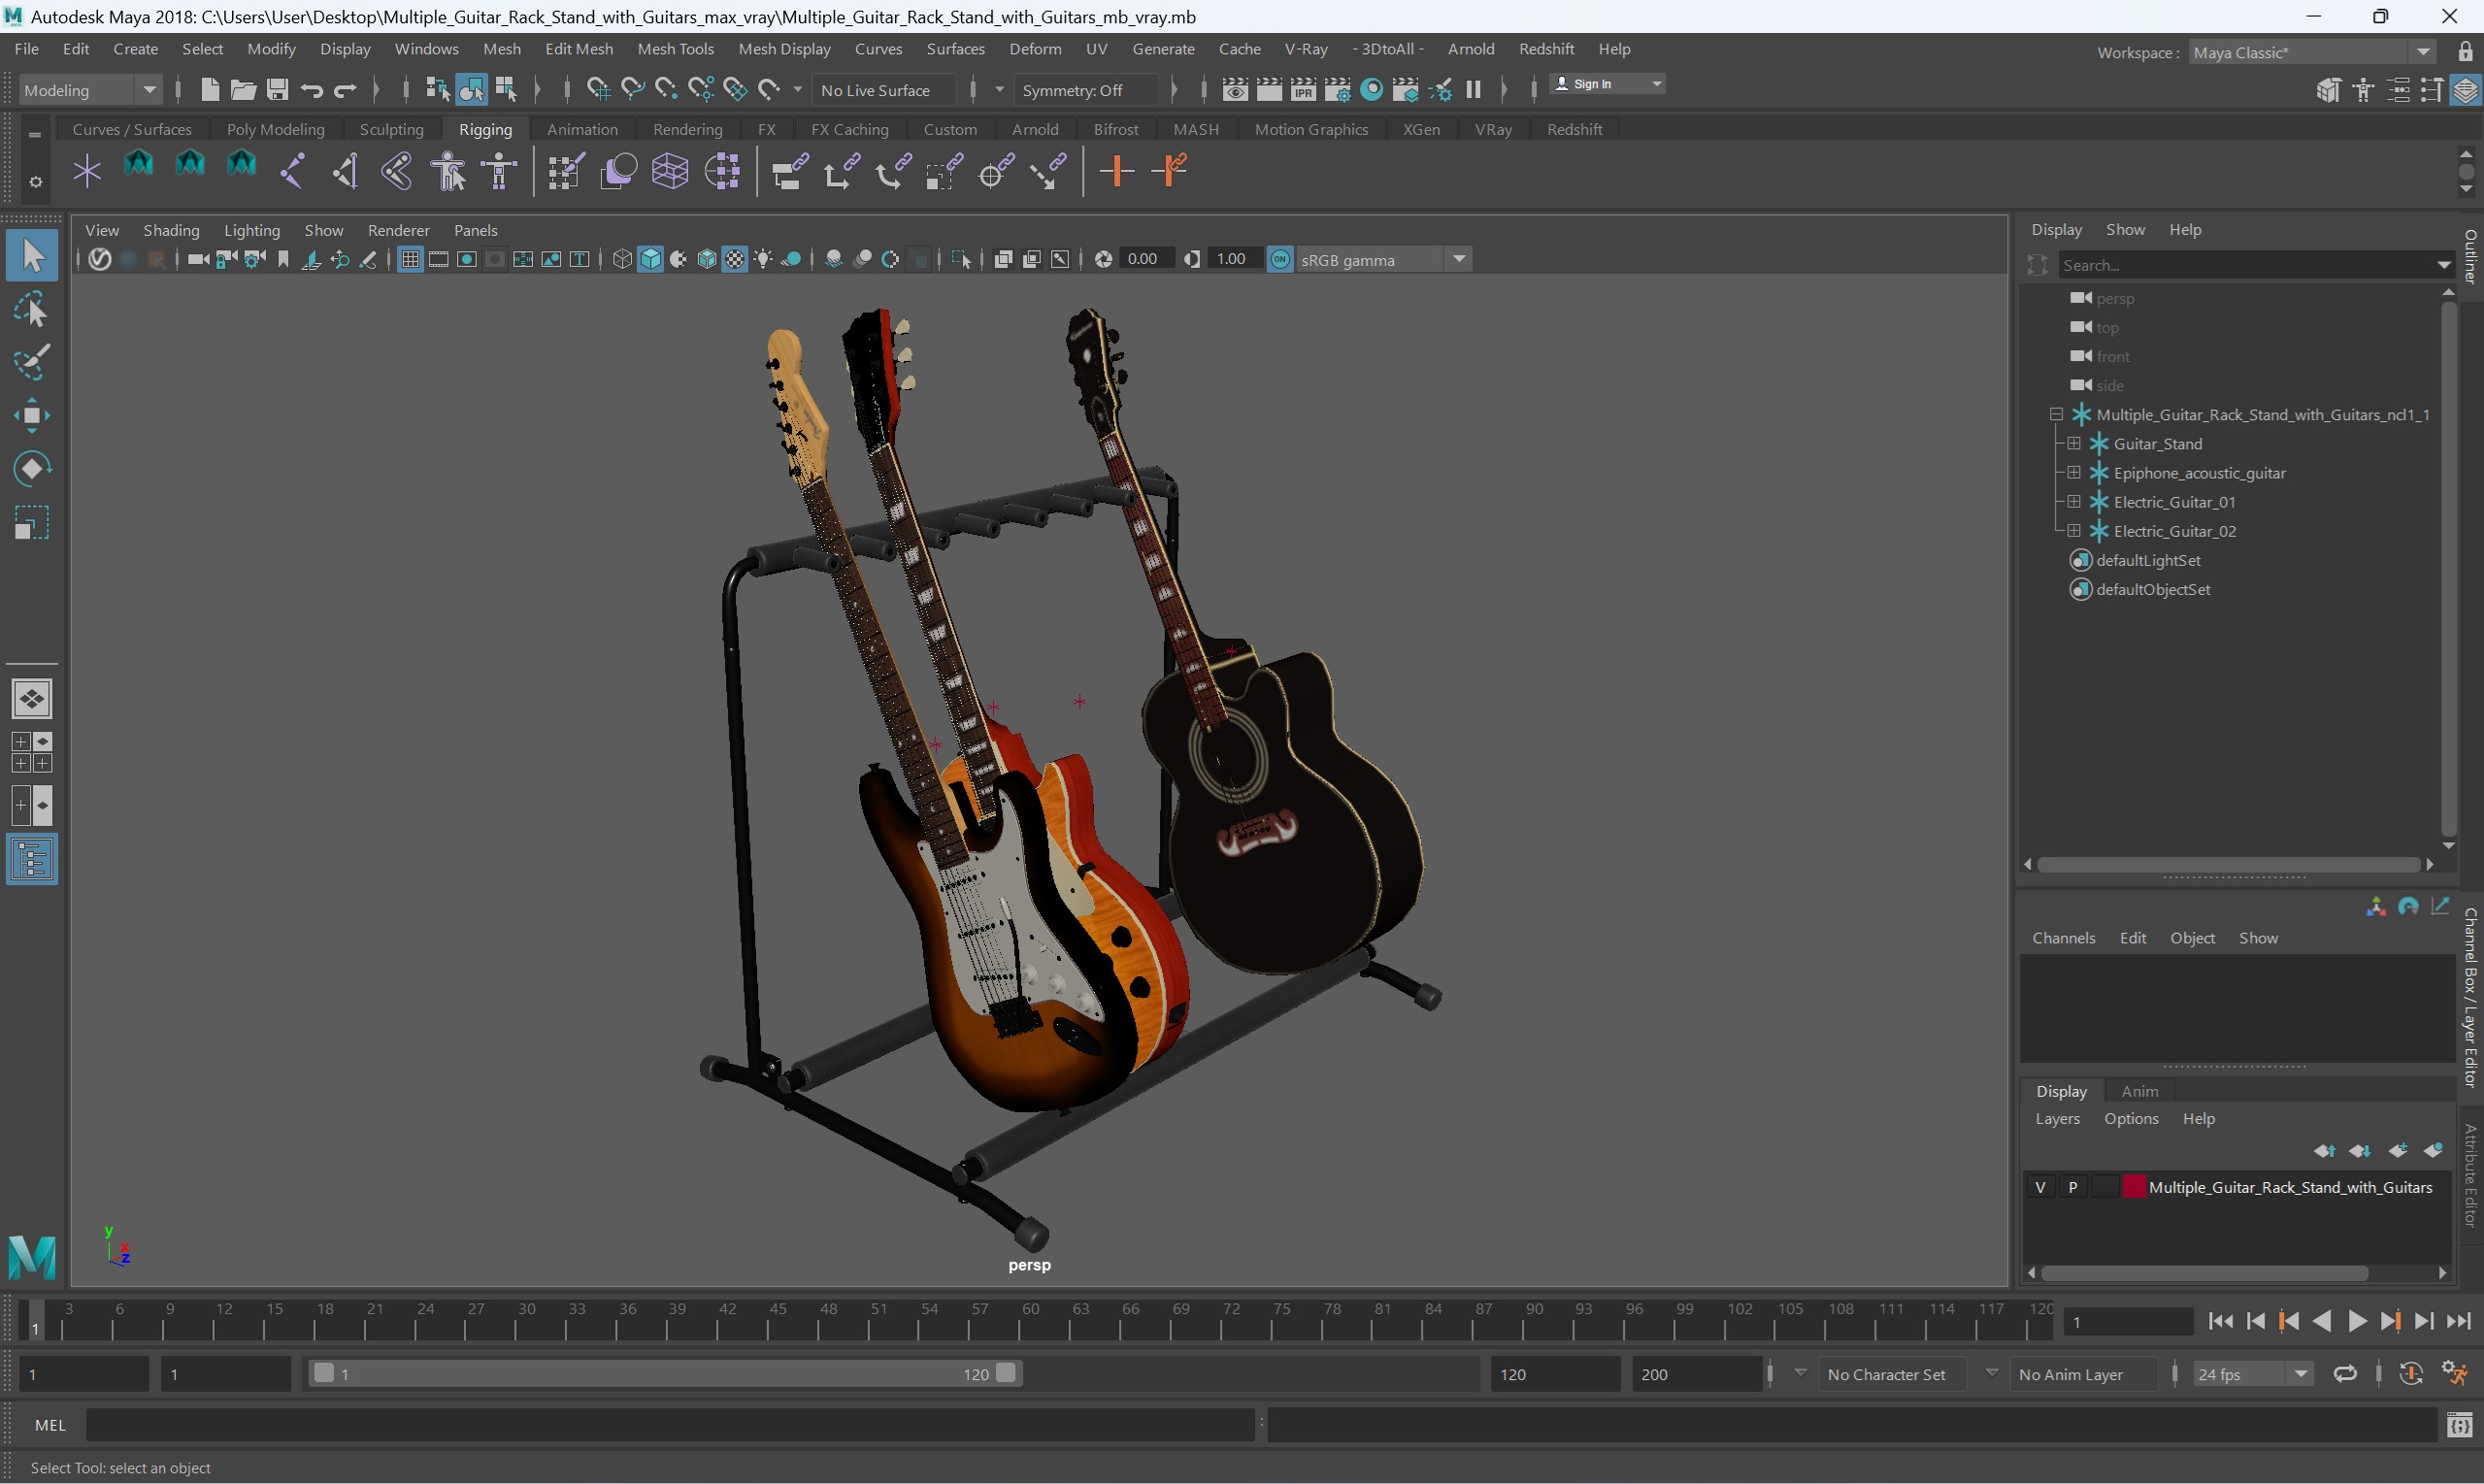
Task: Open the VRay menu
Action: [x=1306, y=48]
